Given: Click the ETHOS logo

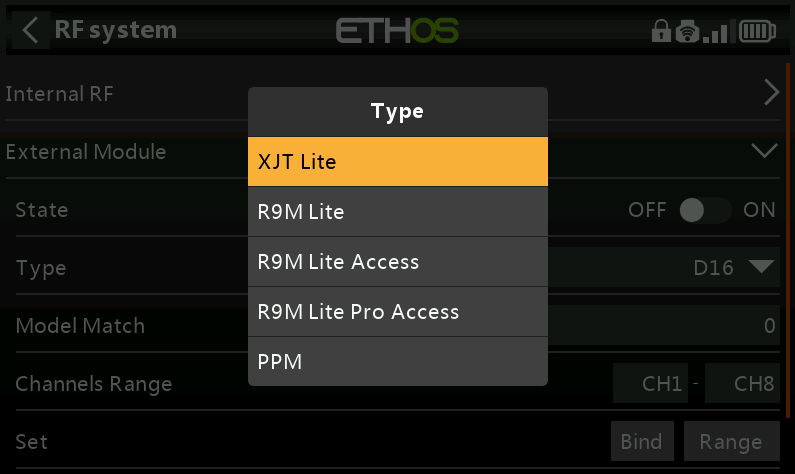Looking at the screenshot, I should [x=397, y=30].
